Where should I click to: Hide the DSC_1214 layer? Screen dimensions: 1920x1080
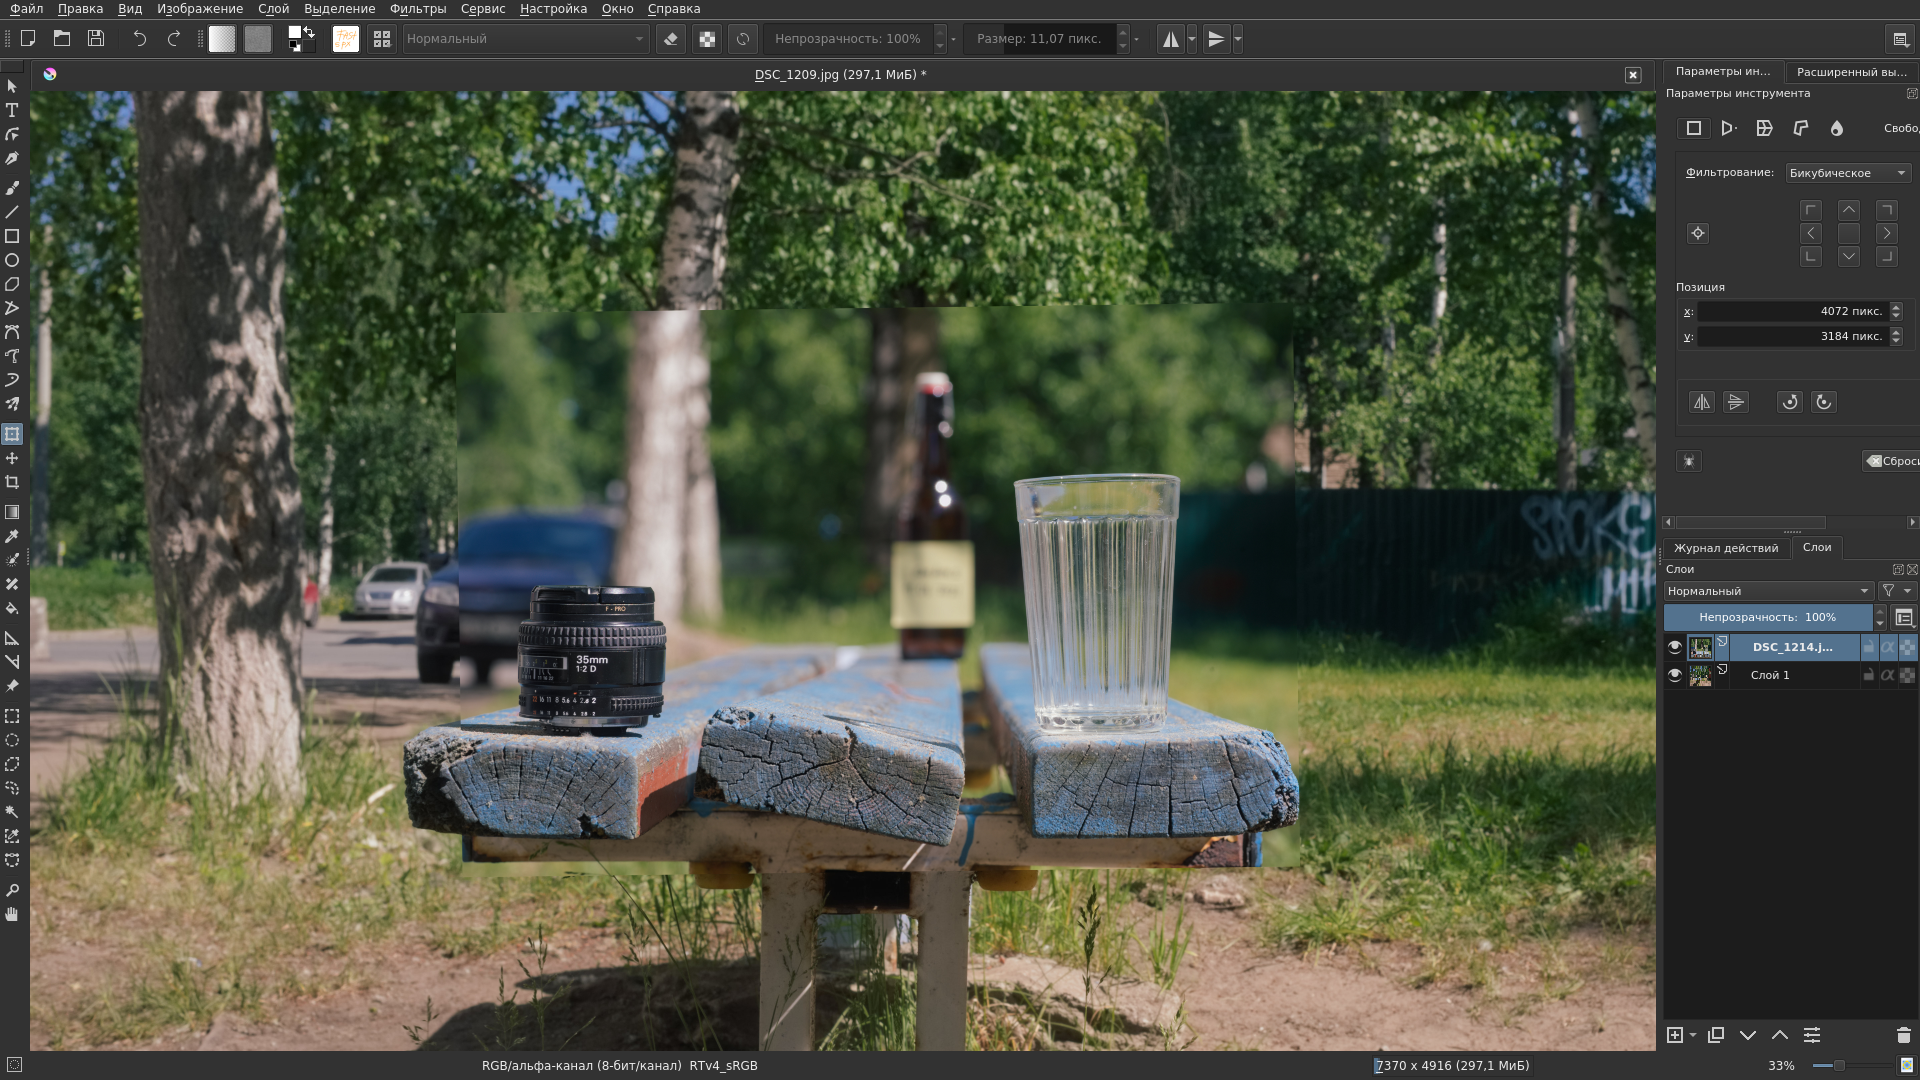pyautogui.click(x=1675, y=647)
